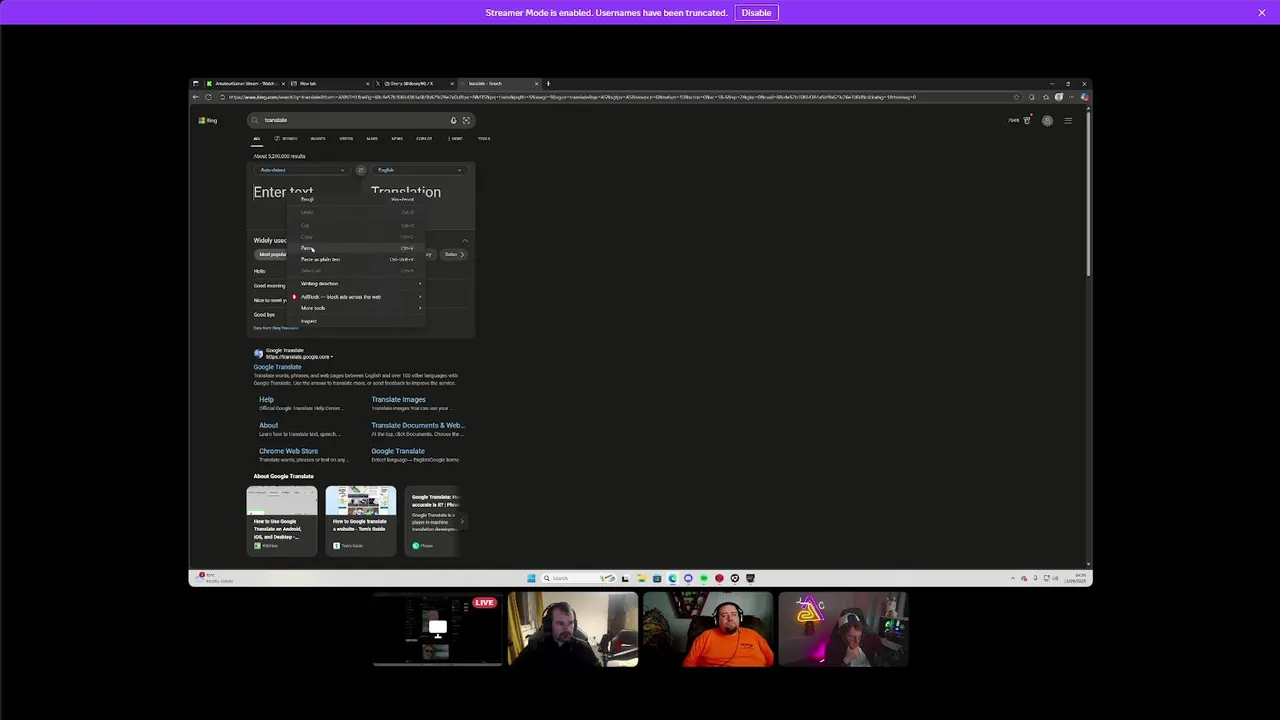Open the Chrome Web Store sublink

[x=288, y=451]
